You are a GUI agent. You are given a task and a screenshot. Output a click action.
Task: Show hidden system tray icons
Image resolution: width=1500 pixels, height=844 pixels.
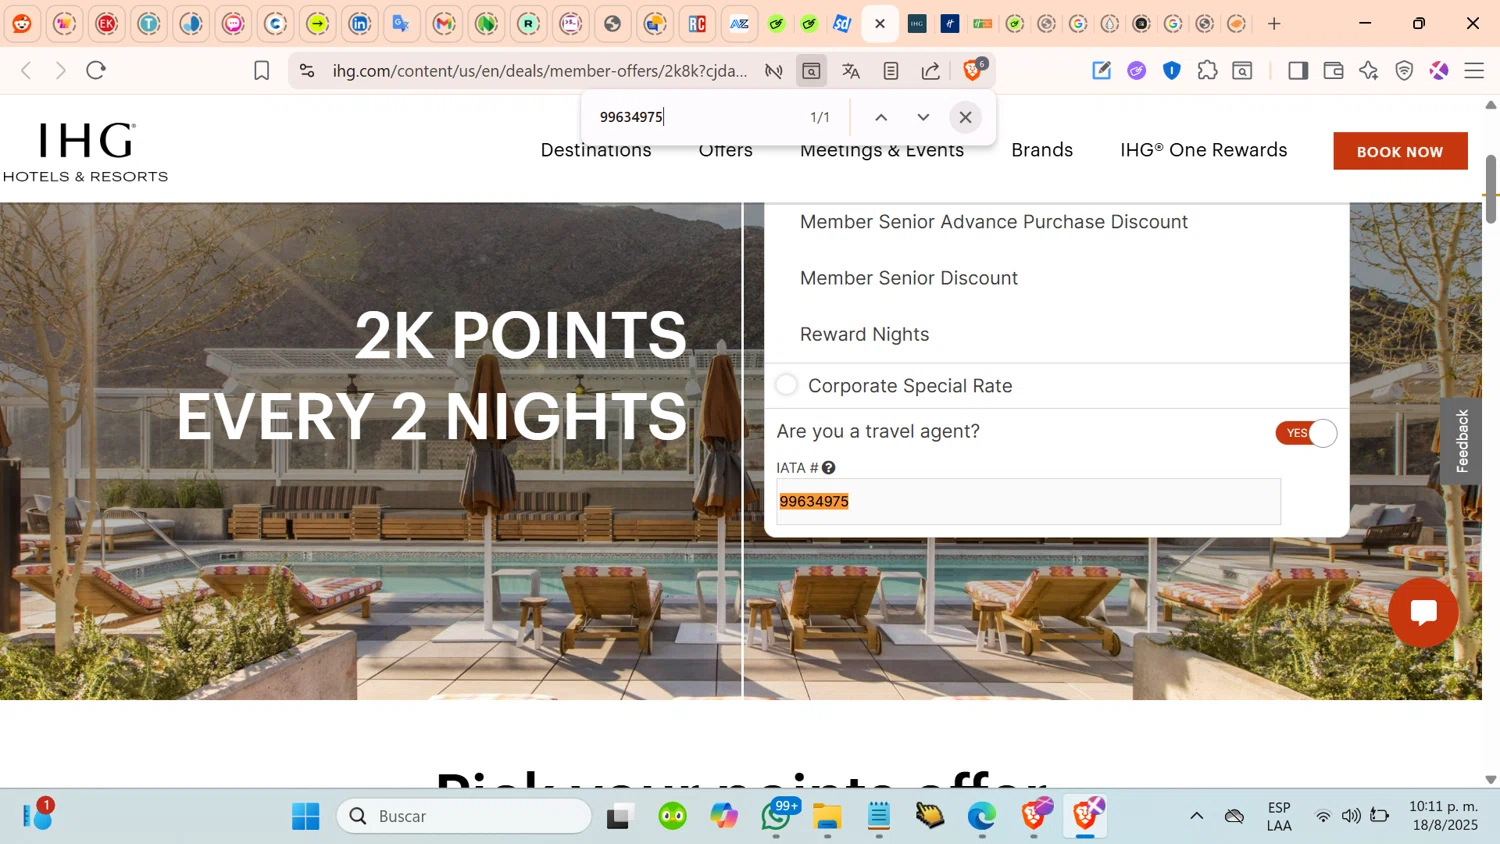pos(1196,816)
